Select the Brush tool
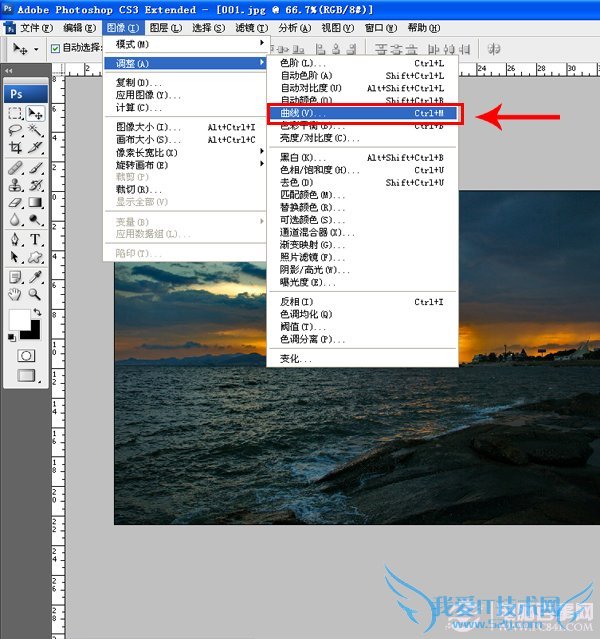Viewport: 600px width, 639px height. coord(35,167)
